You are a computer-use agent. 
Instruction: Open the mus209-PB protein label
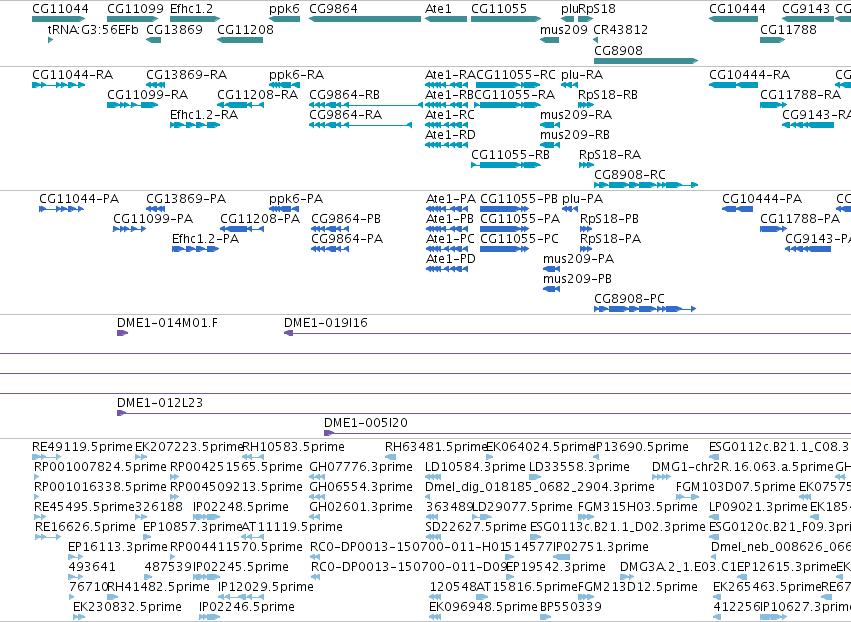pos(577,279)
